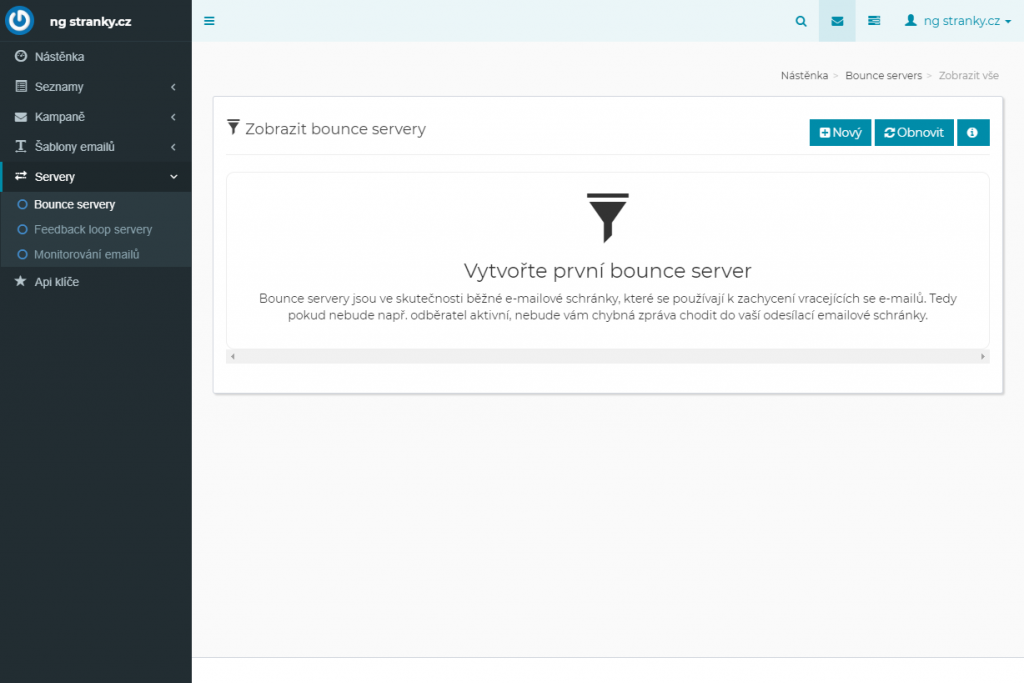Select Feedback loop servery submenu item

point(92,229)
